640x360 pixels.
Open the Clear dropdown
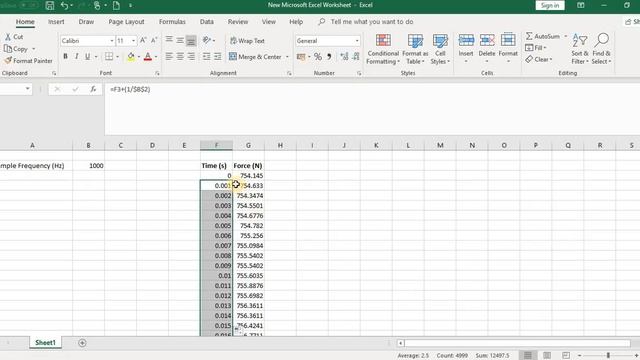click(539, 60)
